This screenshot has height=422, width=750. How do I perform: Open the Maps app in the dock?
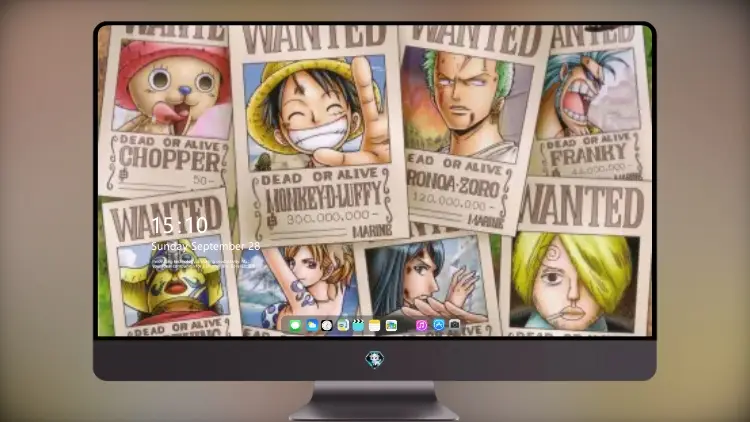391,325
